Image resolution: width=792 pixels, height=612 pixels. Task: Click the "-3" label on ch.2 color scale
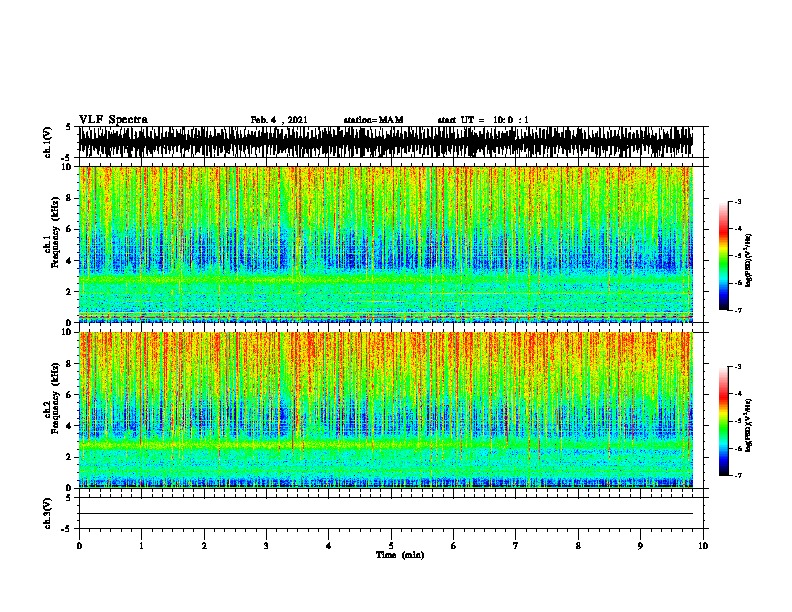737,367
